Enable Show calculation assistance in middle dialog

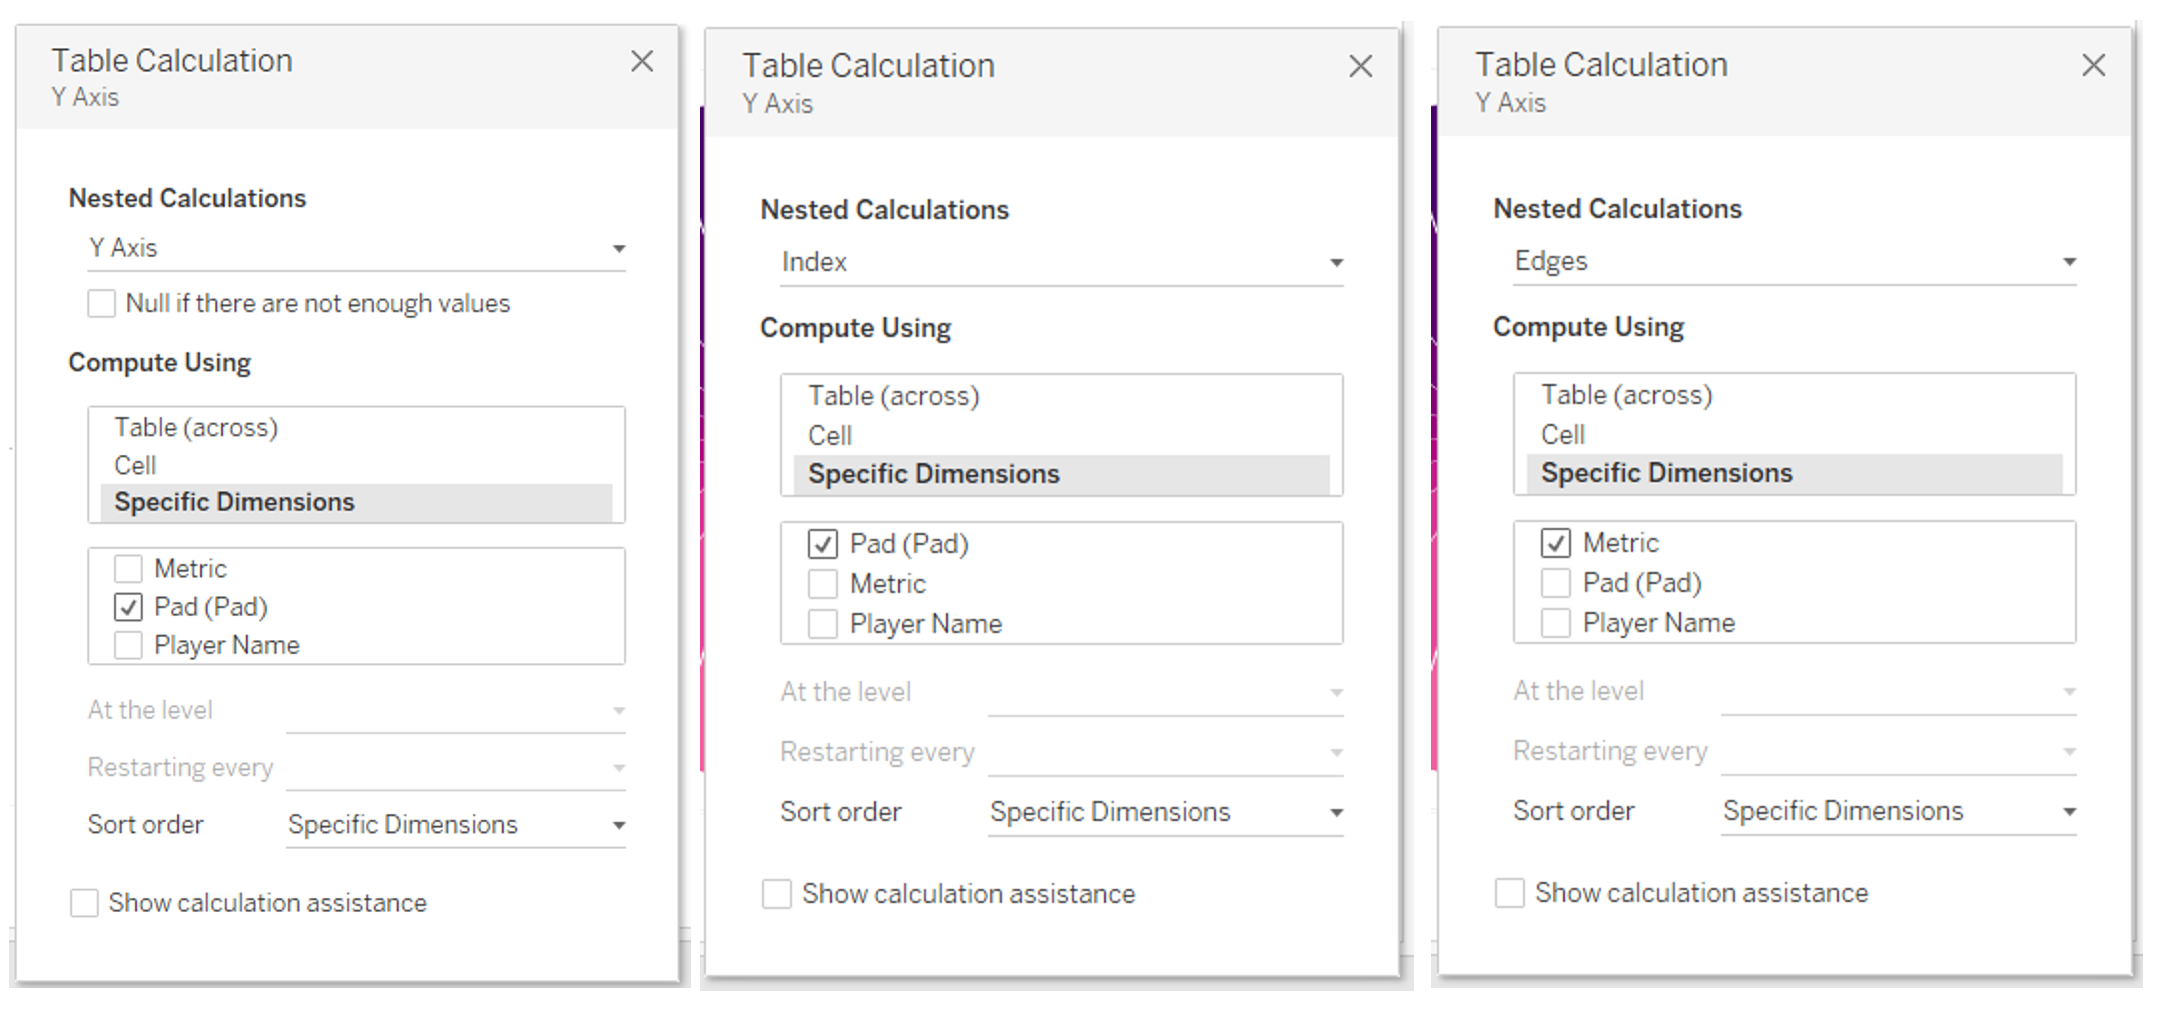click(x=777, y=893)
